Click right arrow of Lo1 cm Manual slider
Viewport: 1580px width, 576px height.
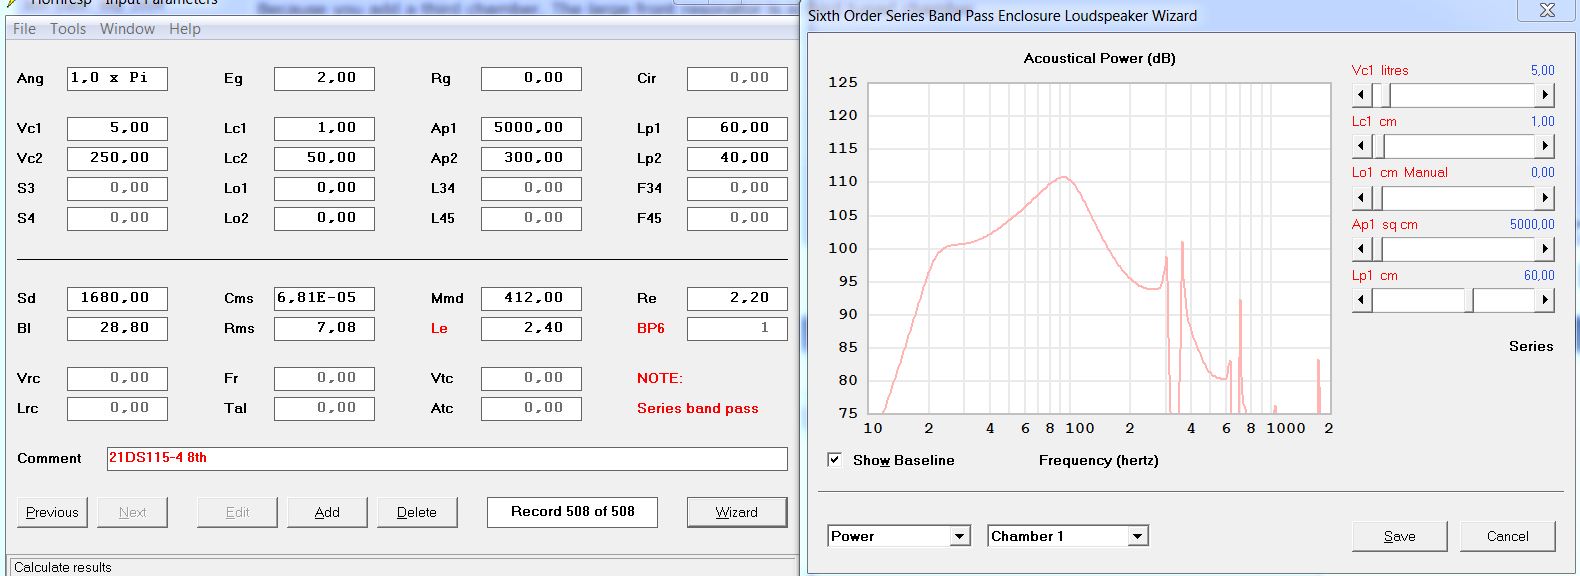(x=1545, y=197)
